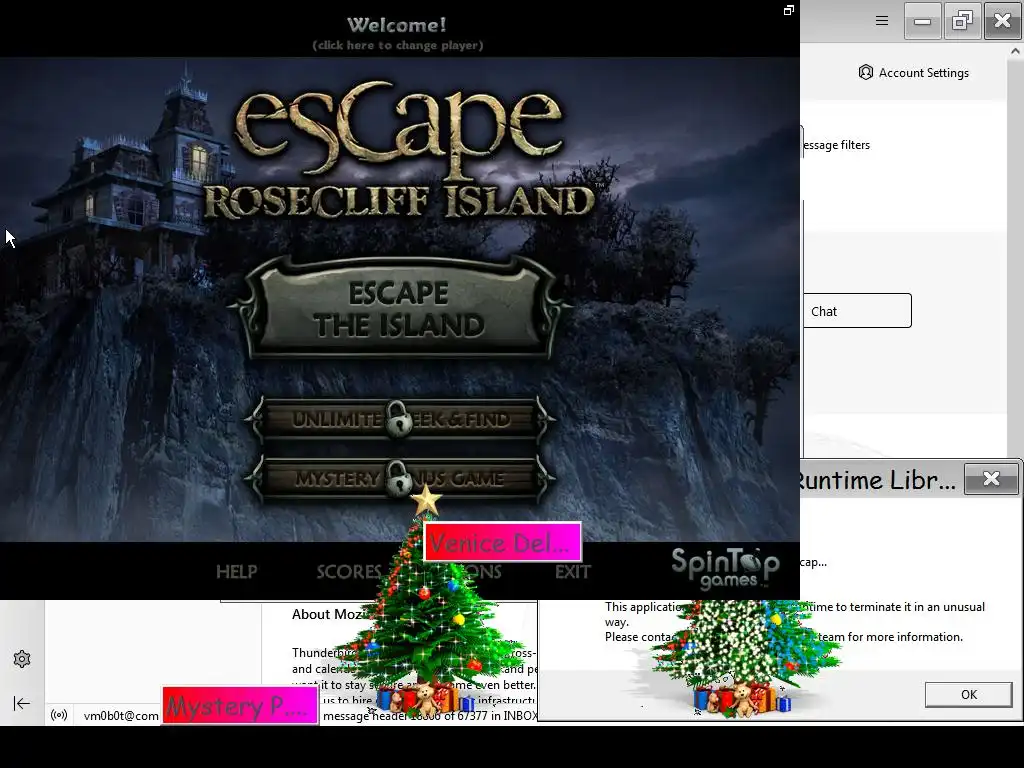Click pink Venice Del... popup label
Viewport: 1024px width, 768px height.
(x=502, y=542)
